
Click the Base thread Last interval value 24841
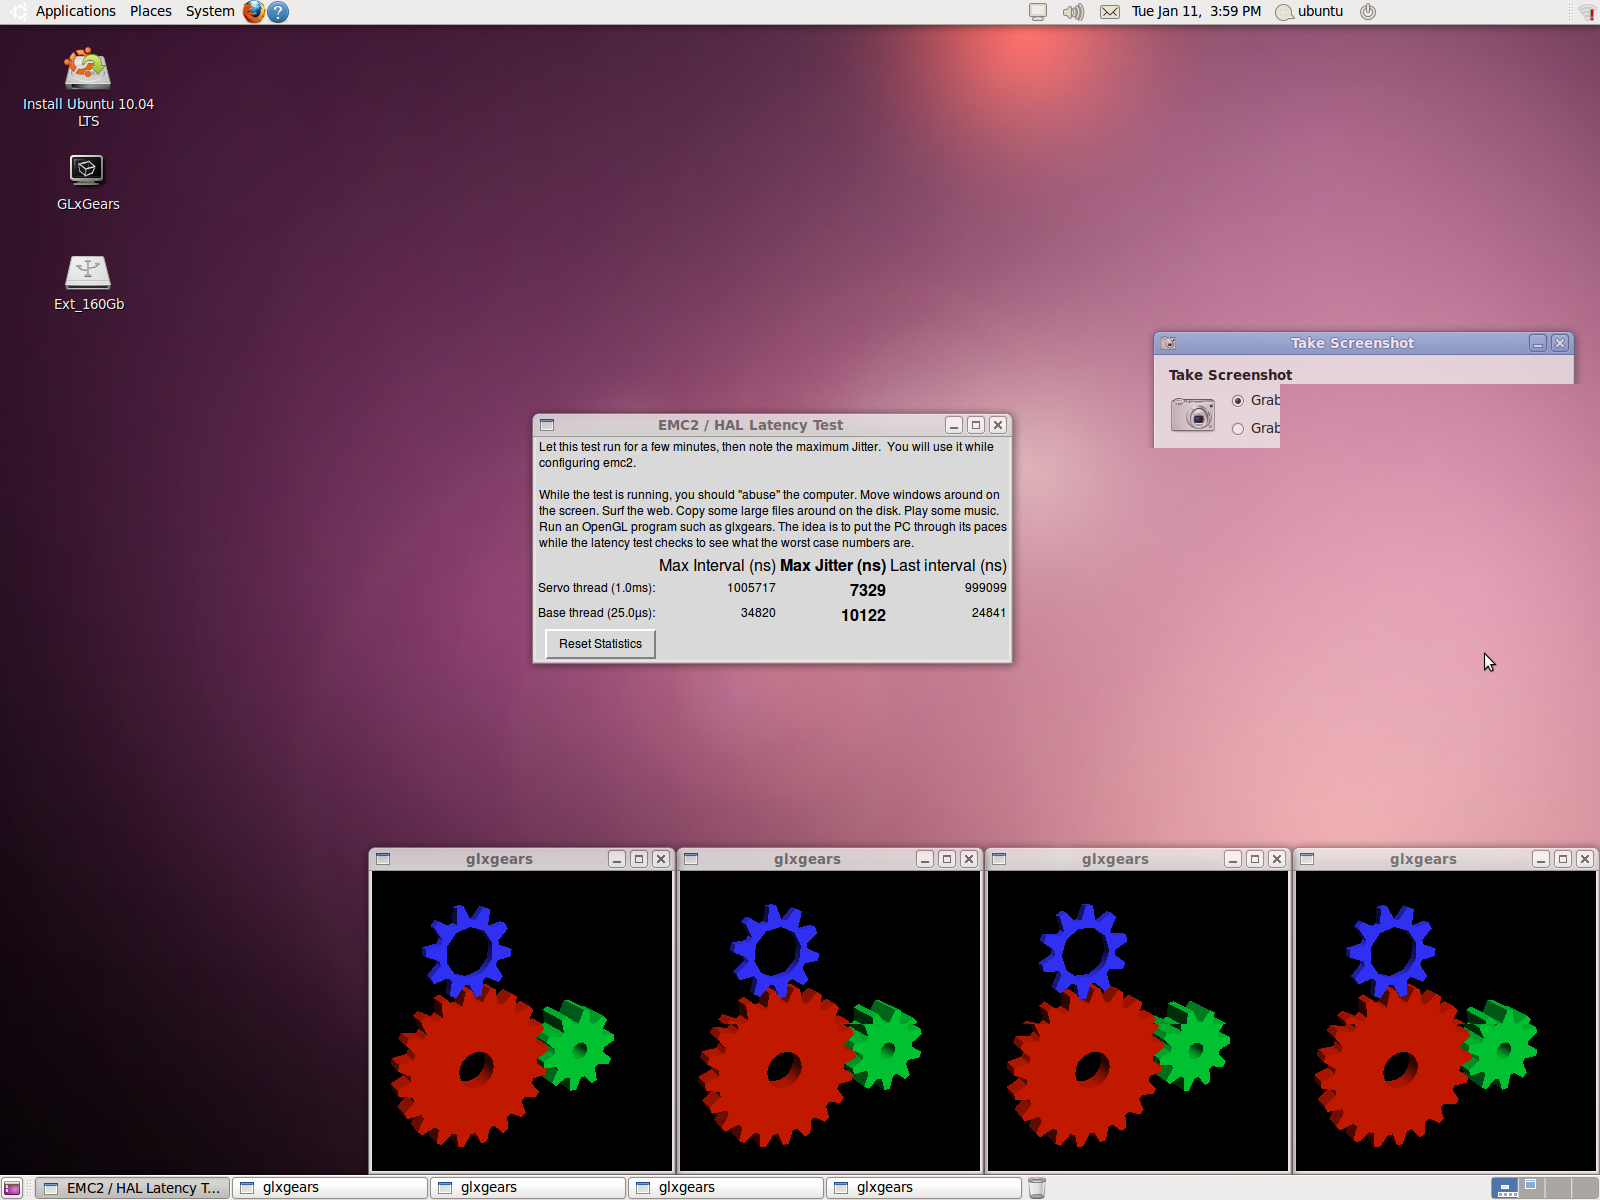coord(989,613)
